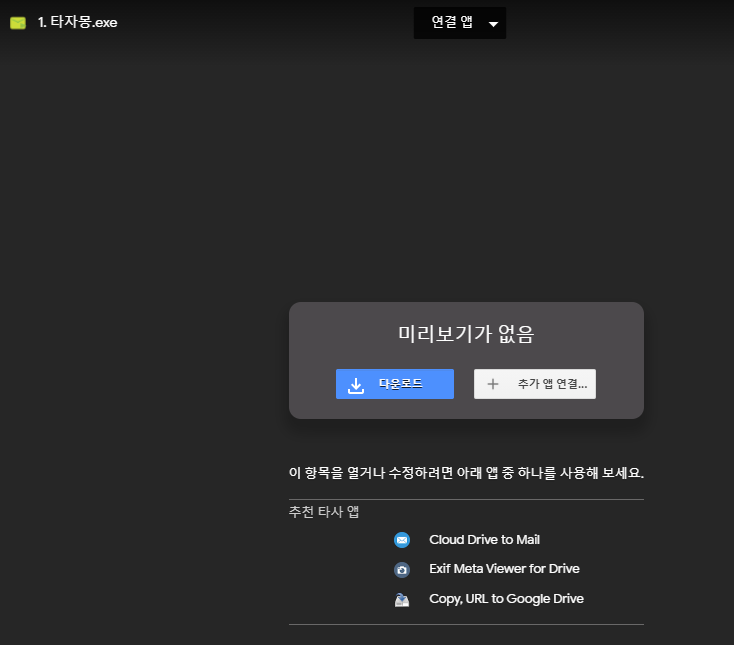734x645 pixels.
Task: Click the download arrow icon
Action: [356, 385]
